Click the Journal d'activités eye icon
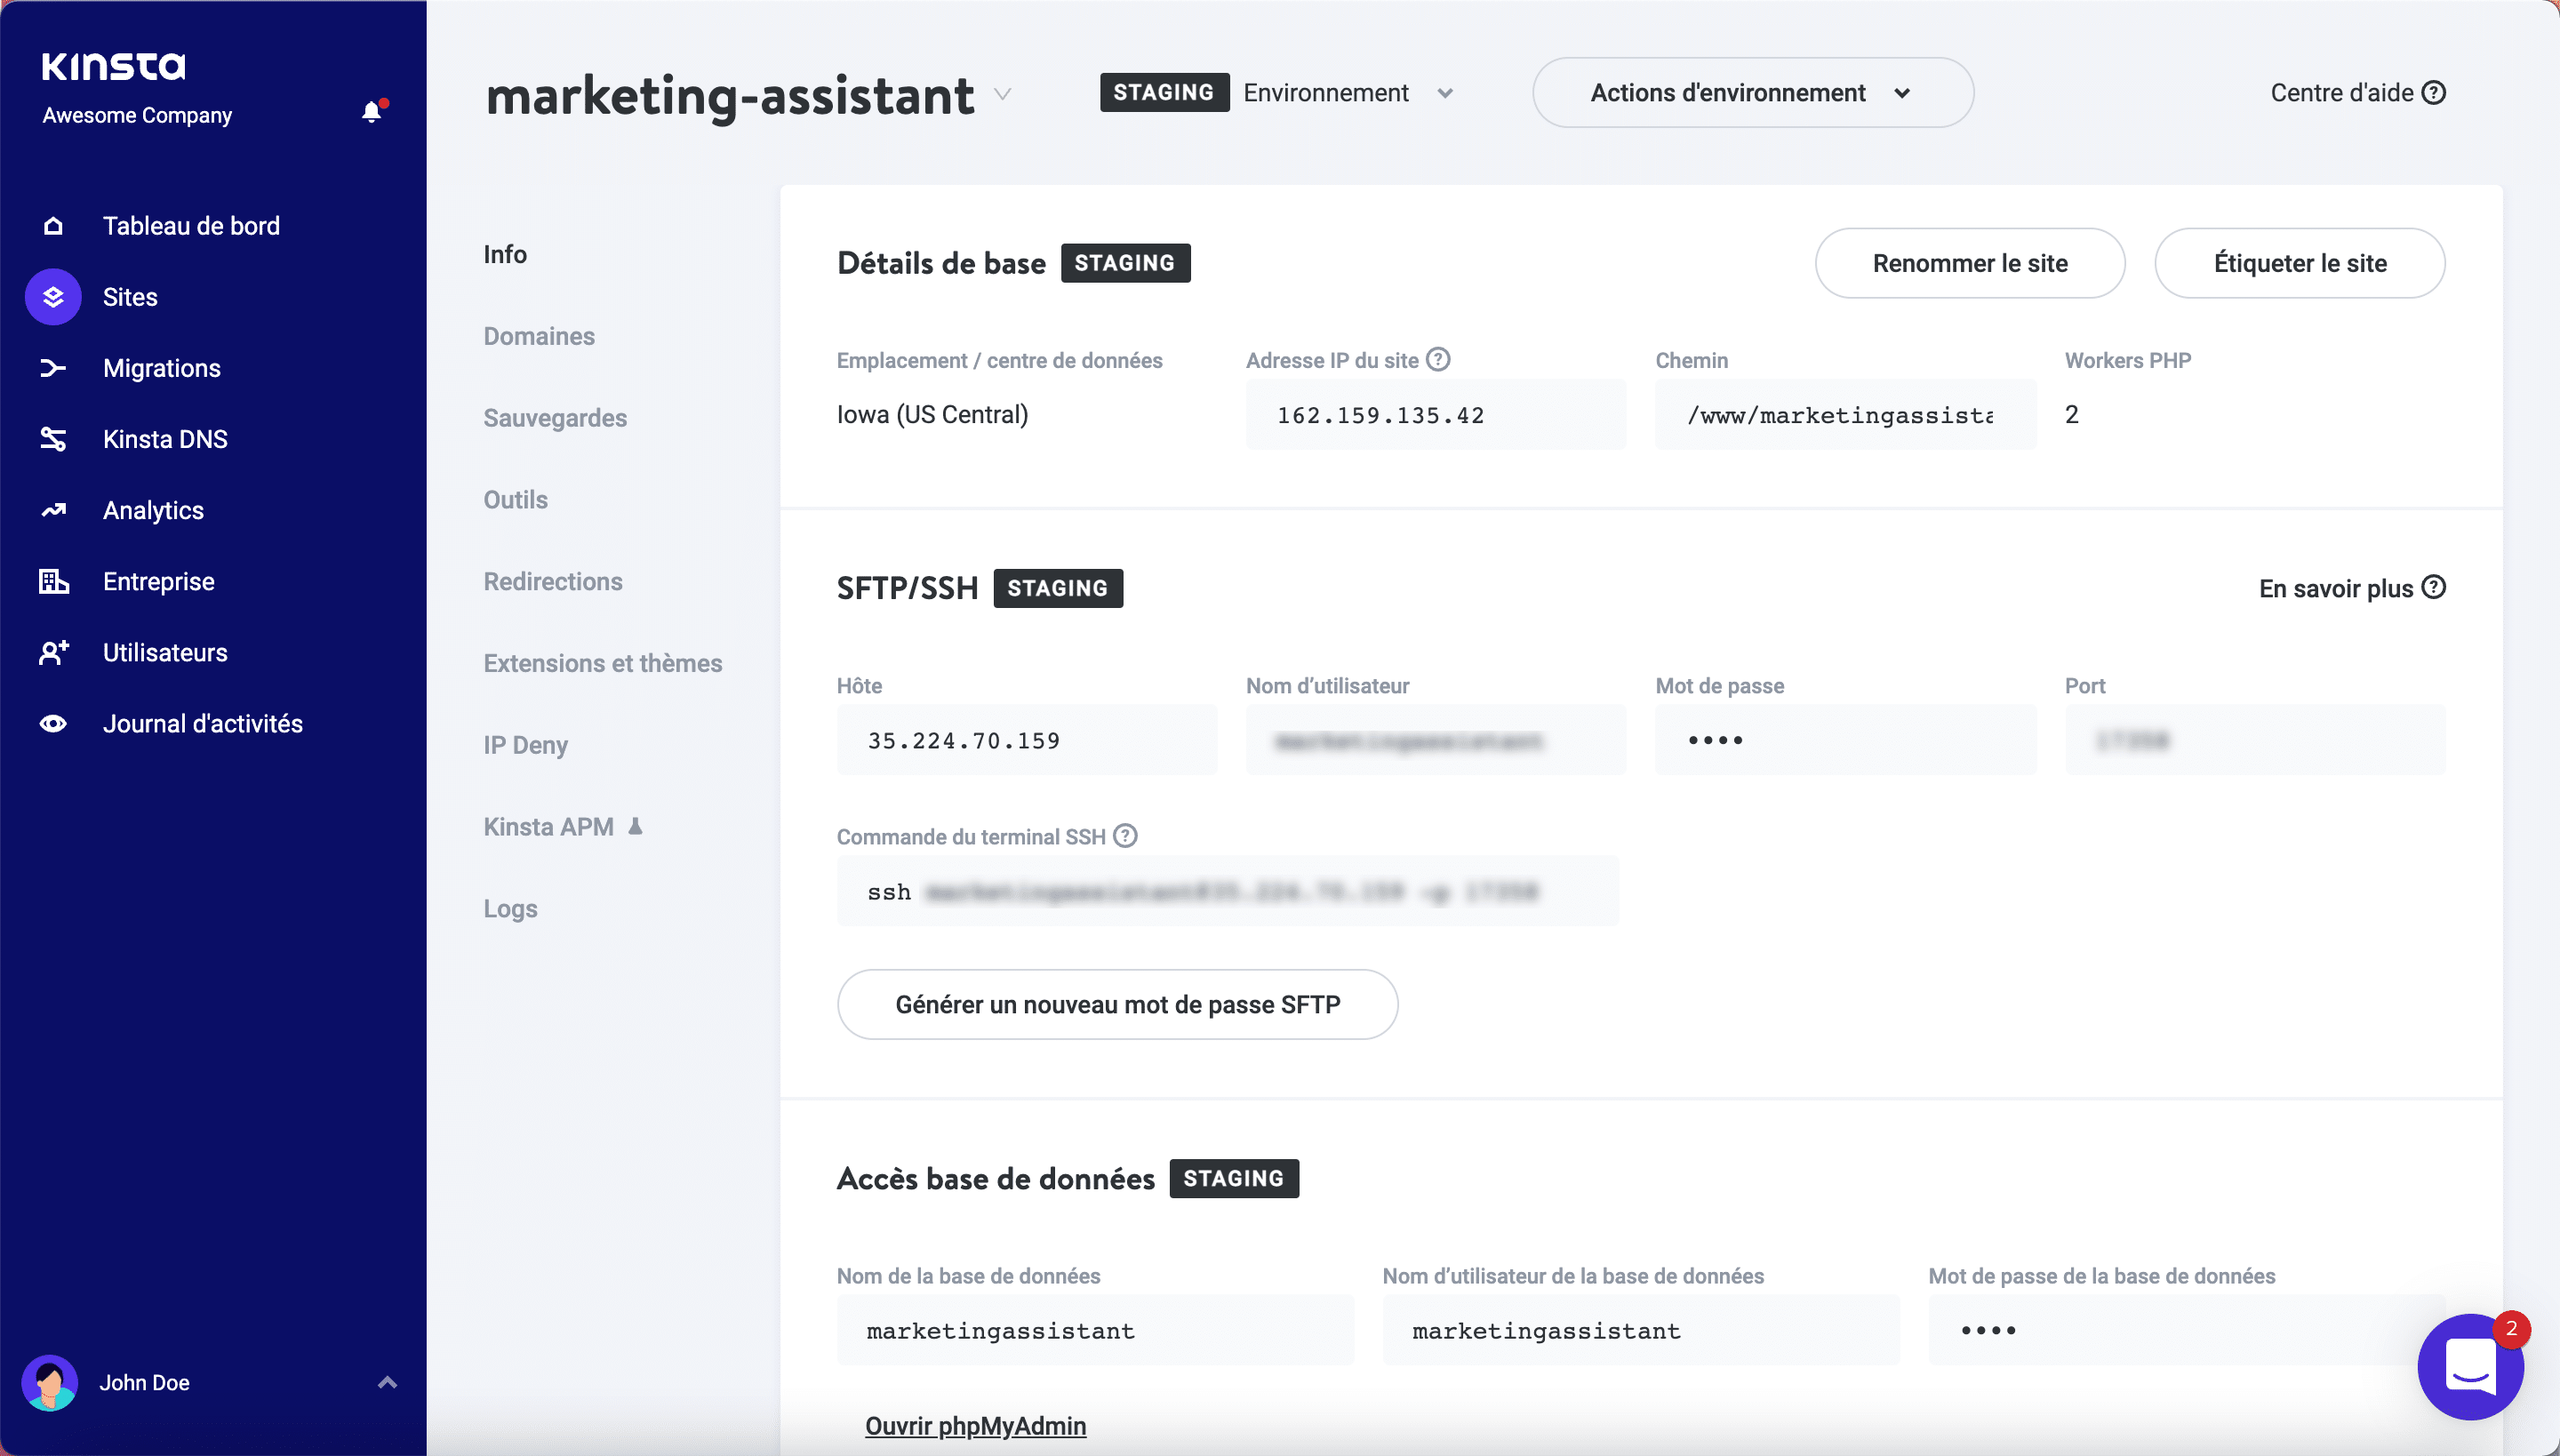 pyautogui.click(x=53, y=723)
